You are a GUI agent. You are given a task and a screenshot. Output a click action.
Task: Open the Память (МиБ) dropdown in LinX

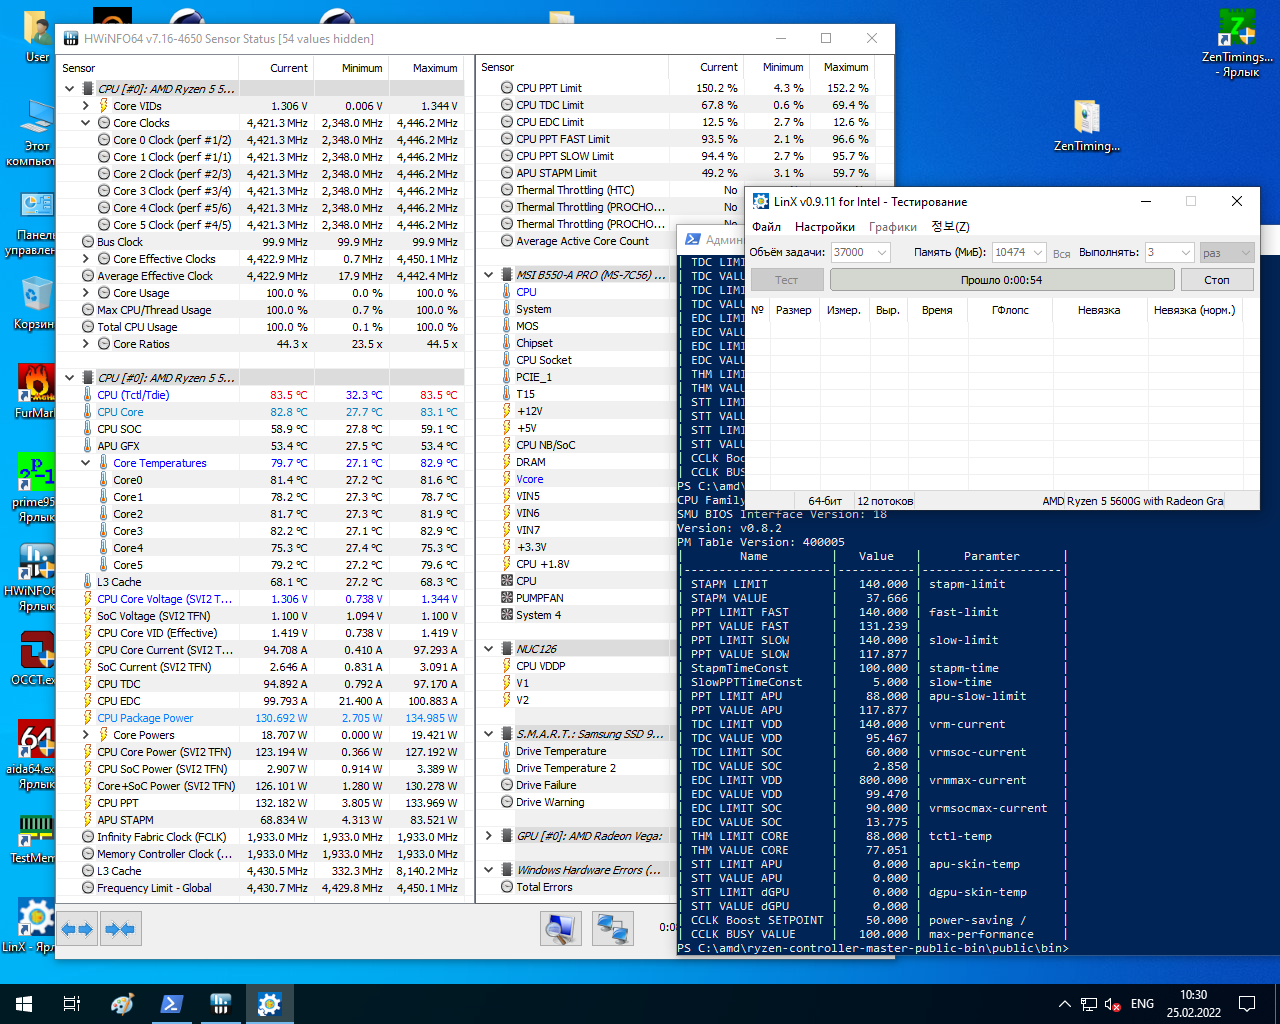[x=1038, y=253]
